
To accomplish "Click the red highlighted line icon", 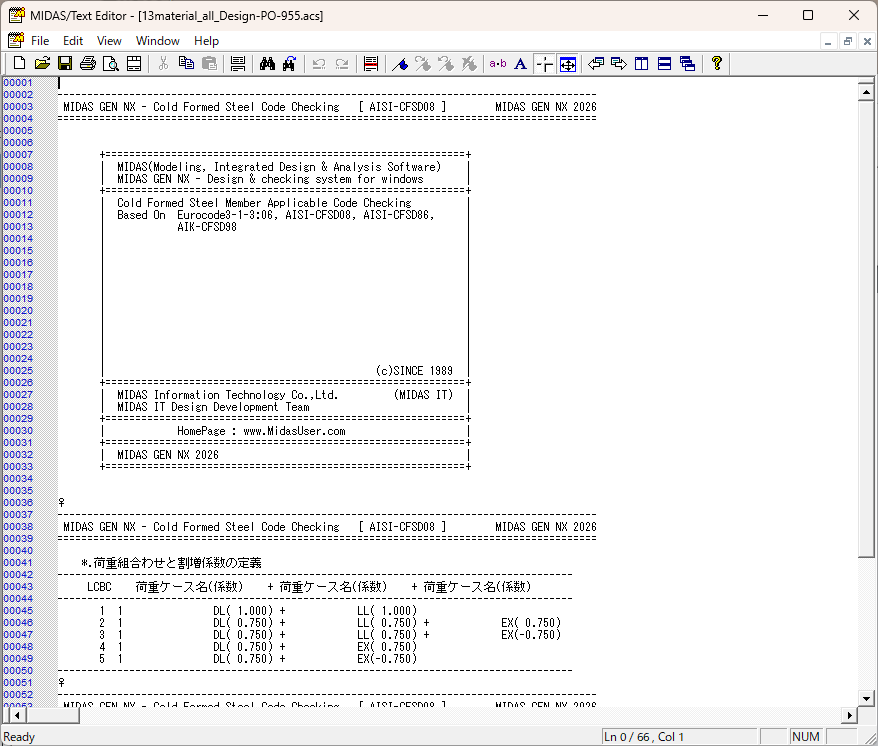I will tap(371, 64).
